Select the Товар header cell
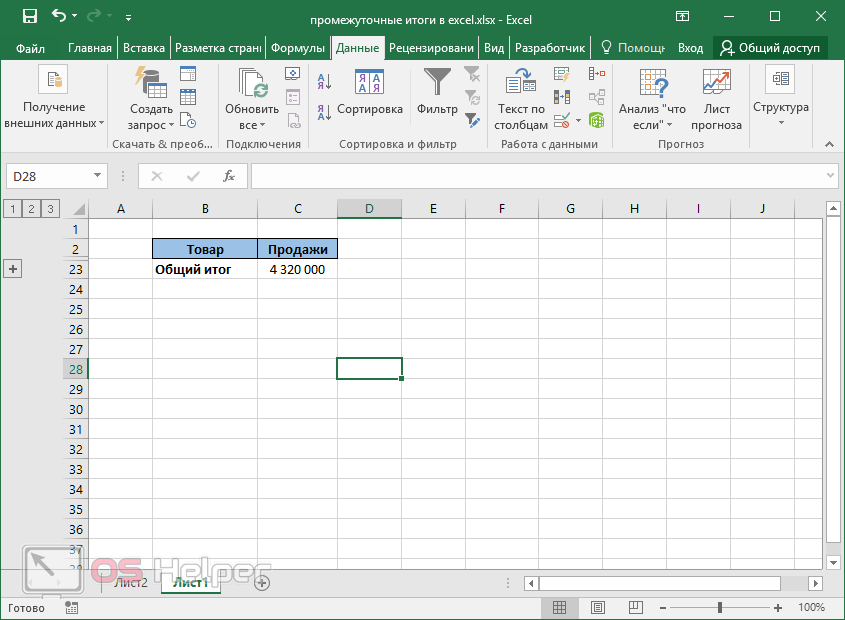This screenshot has width=845, height=620. pos(205,249)
